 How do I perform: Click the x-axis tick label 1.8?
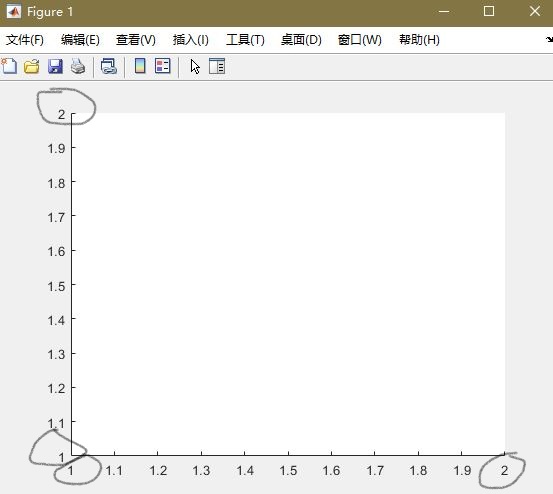(x=418, y=471)
